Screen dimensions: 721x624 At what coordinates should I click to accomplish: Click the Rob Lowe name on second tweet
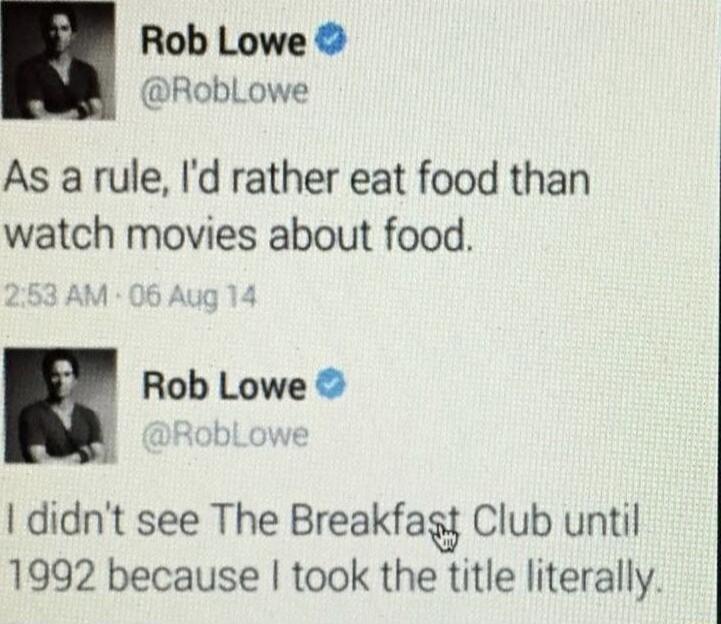coord(224,385)
